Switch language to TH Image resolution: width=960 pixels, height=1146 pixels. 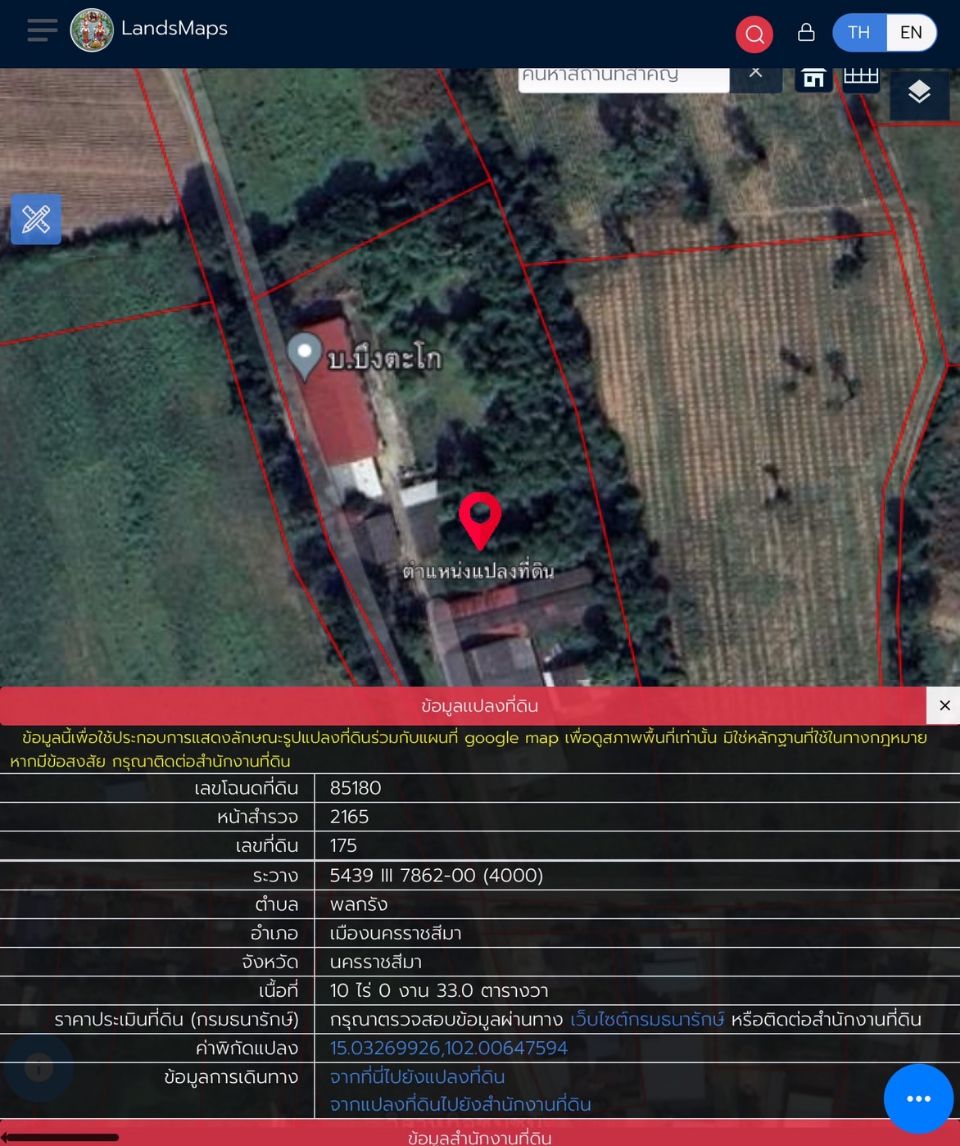(x=859, y=33)
